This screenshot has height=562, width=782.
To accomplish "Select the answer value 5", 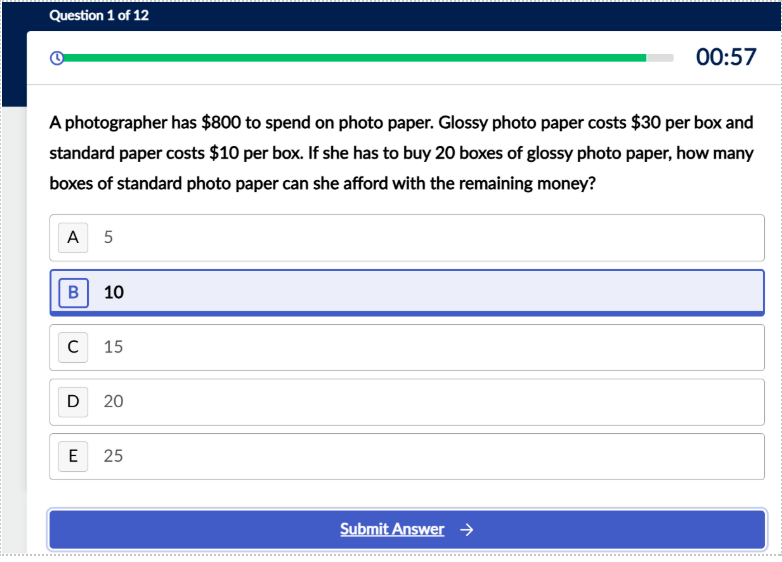I will (x=109, y=238).
